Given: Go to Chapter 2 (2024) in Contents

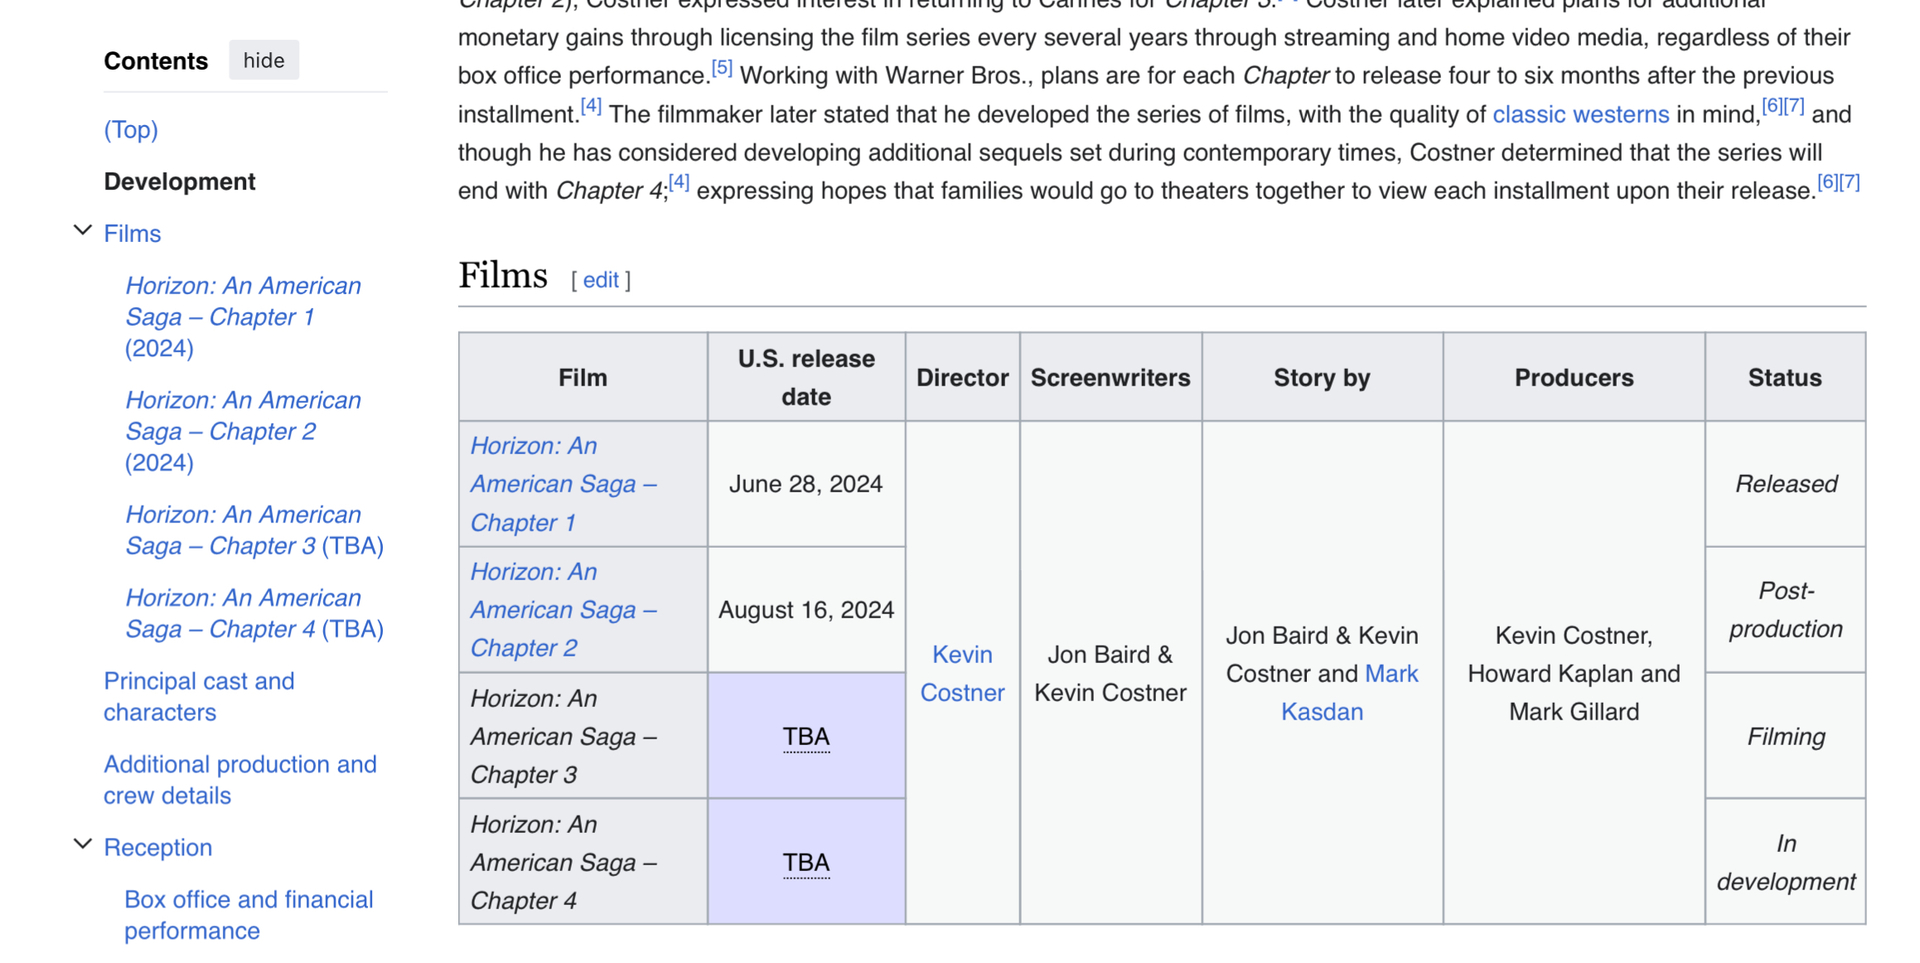Looking at the screenshot, I should 243,431.
